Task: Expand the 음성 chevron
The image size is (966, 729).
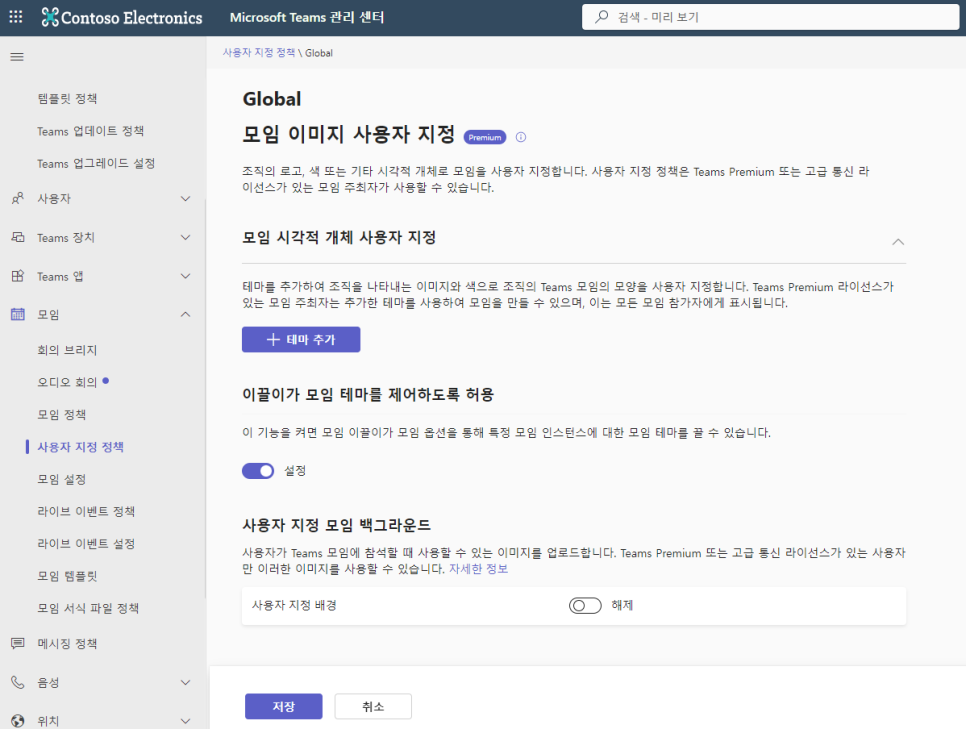Action: point(185,682)
